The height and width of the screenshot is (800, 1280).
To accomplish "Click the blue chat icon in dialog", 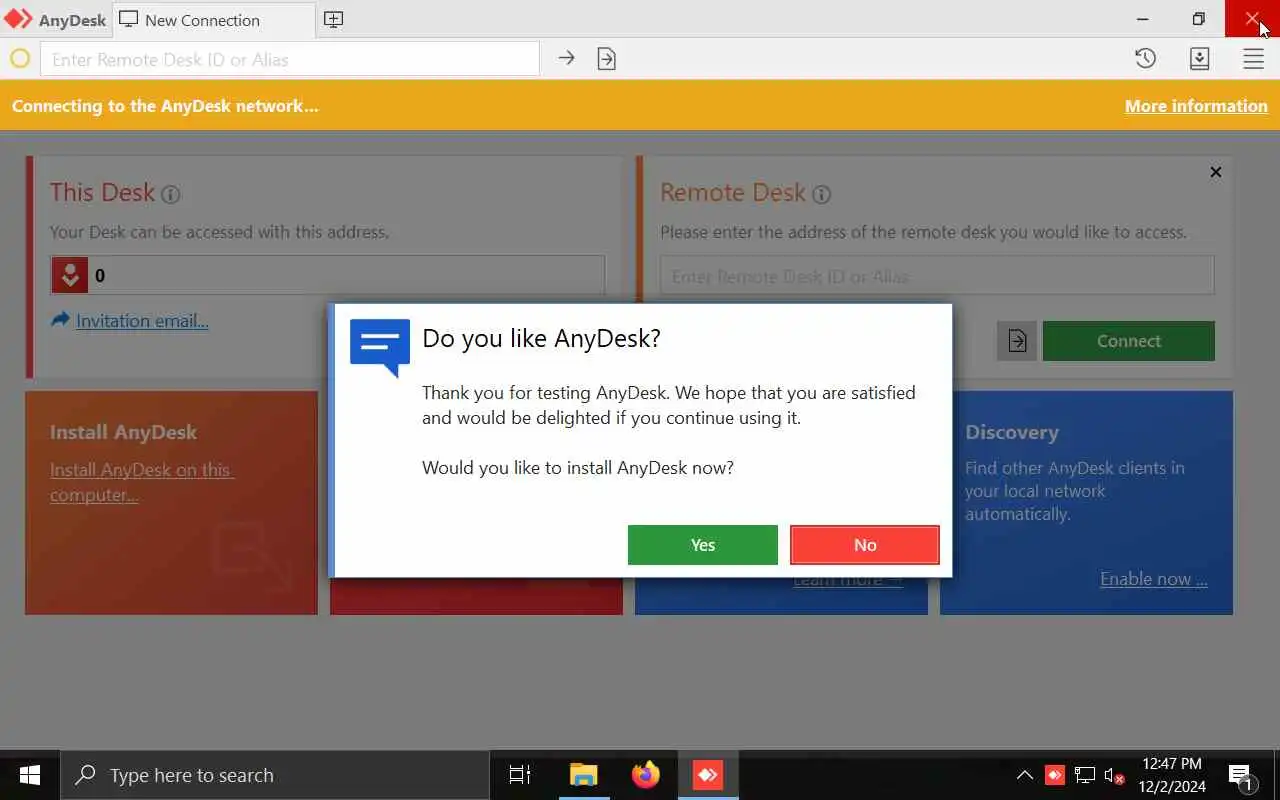I will 380,347.
